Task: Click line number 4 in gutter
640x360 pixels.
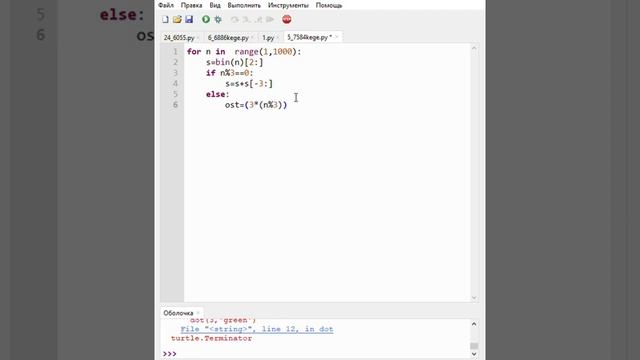Action: pyautogui.click(x=176, y=84)
